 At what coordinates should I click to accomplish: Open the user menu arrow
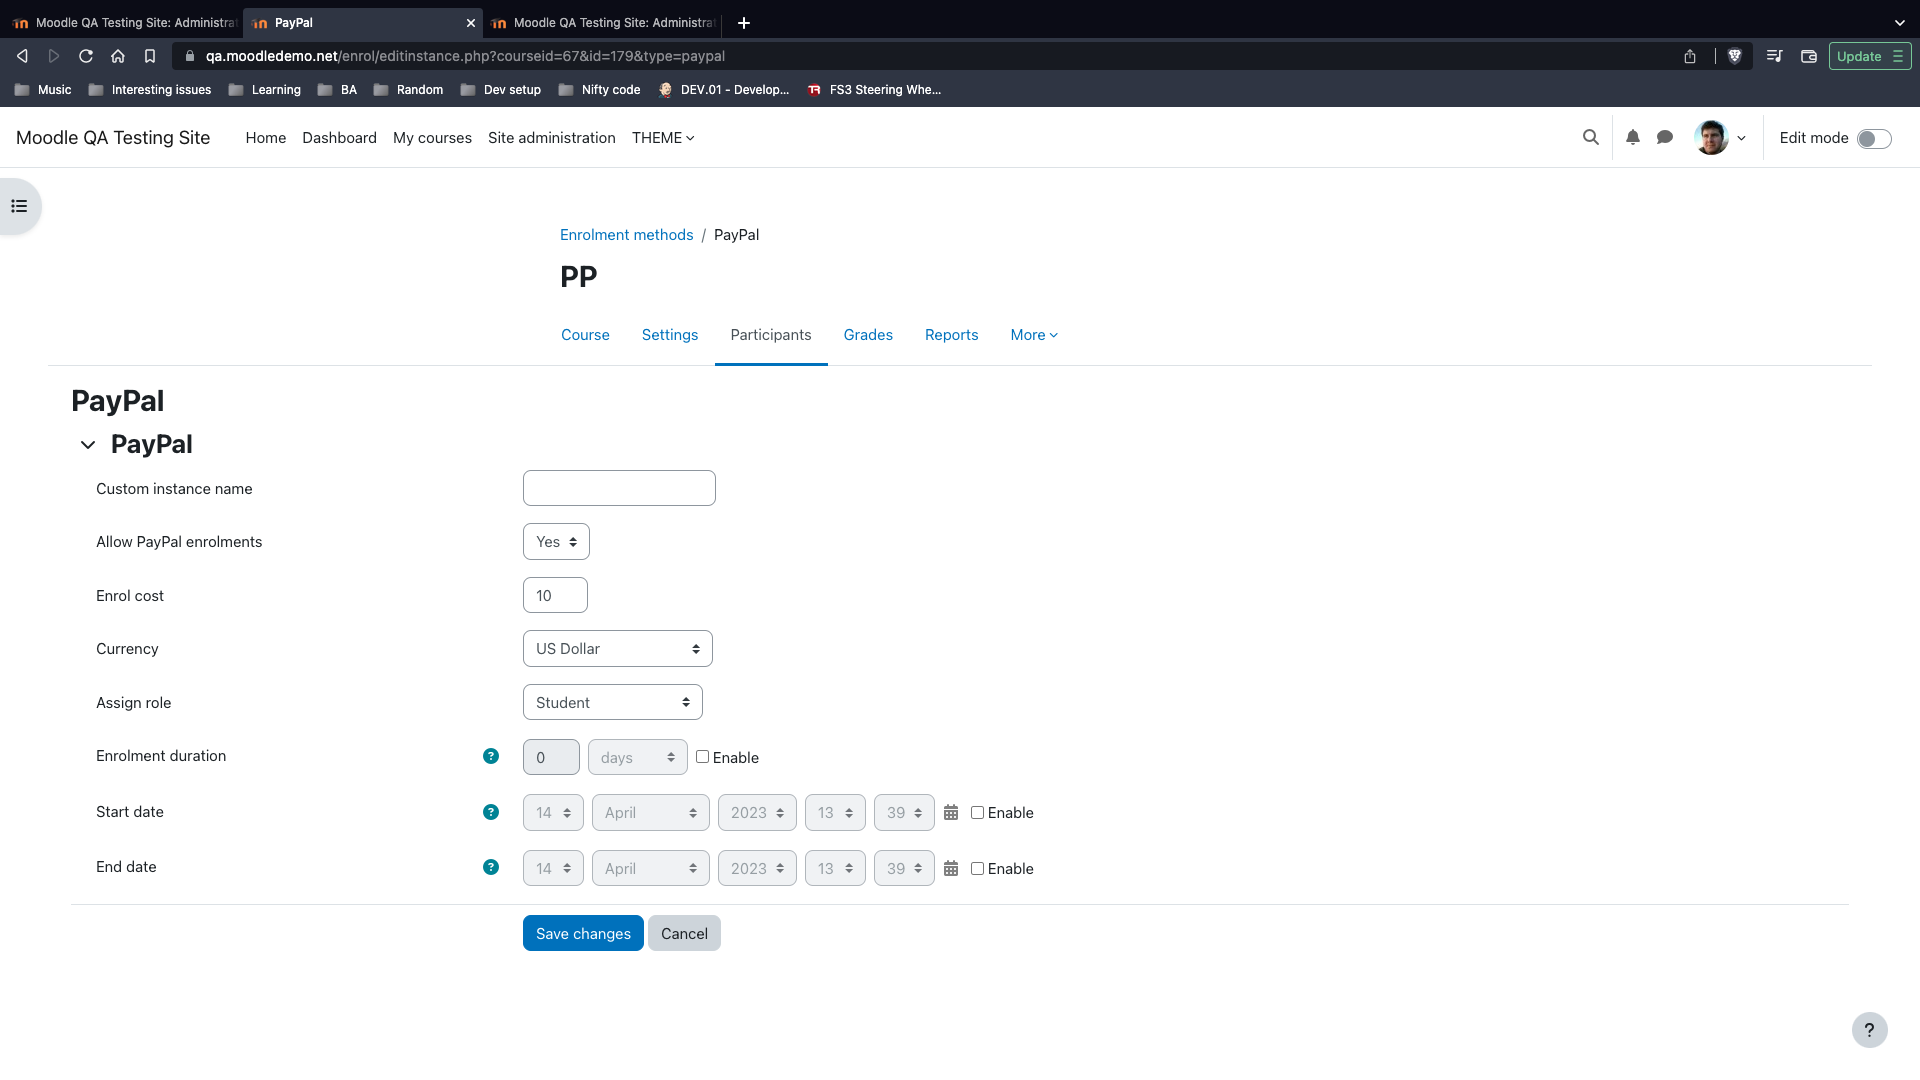click(1741, 139)
